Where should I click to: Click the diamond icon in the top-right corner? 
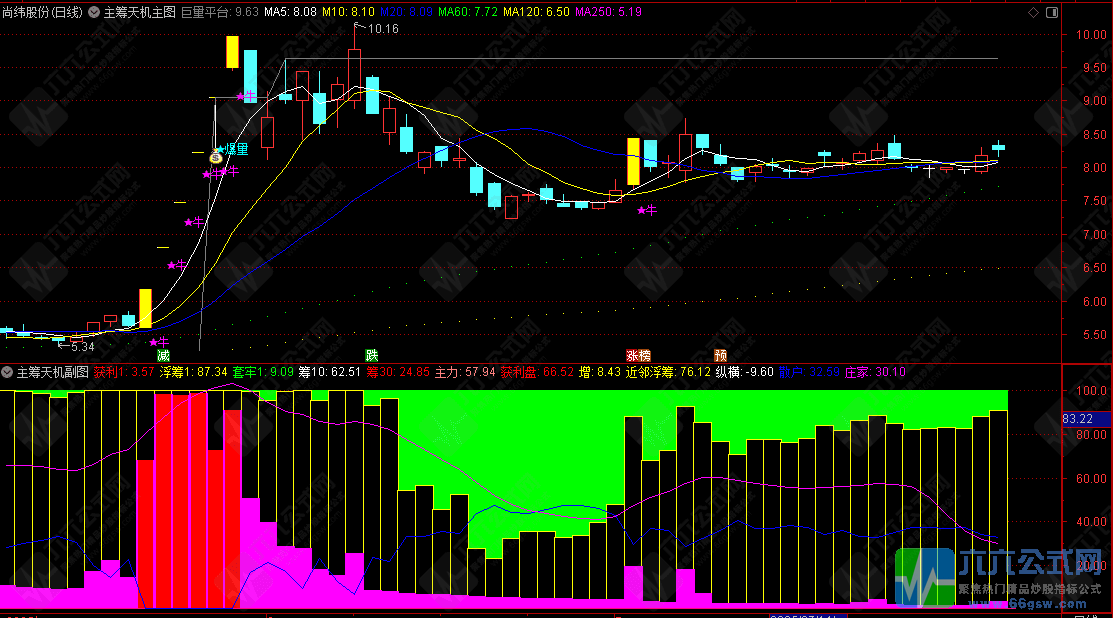[1034, 12]
